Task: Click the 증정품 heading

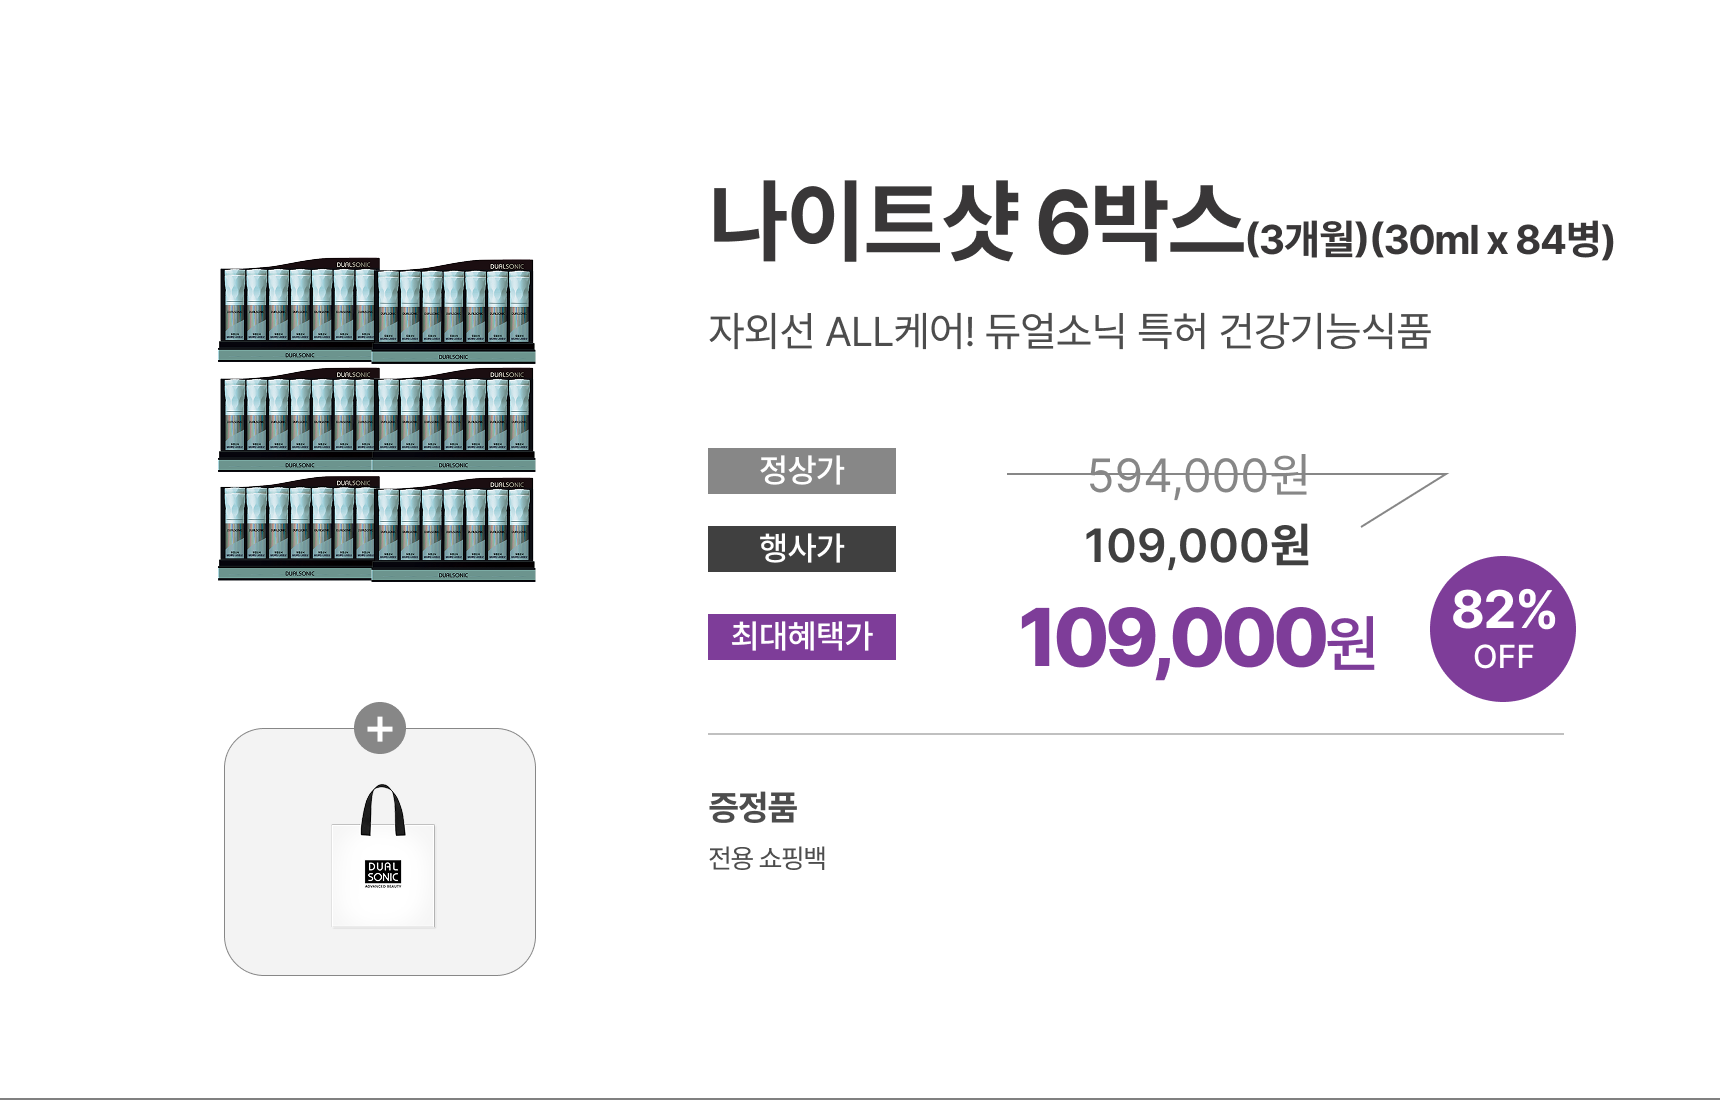Action: (x=752, y=807)
